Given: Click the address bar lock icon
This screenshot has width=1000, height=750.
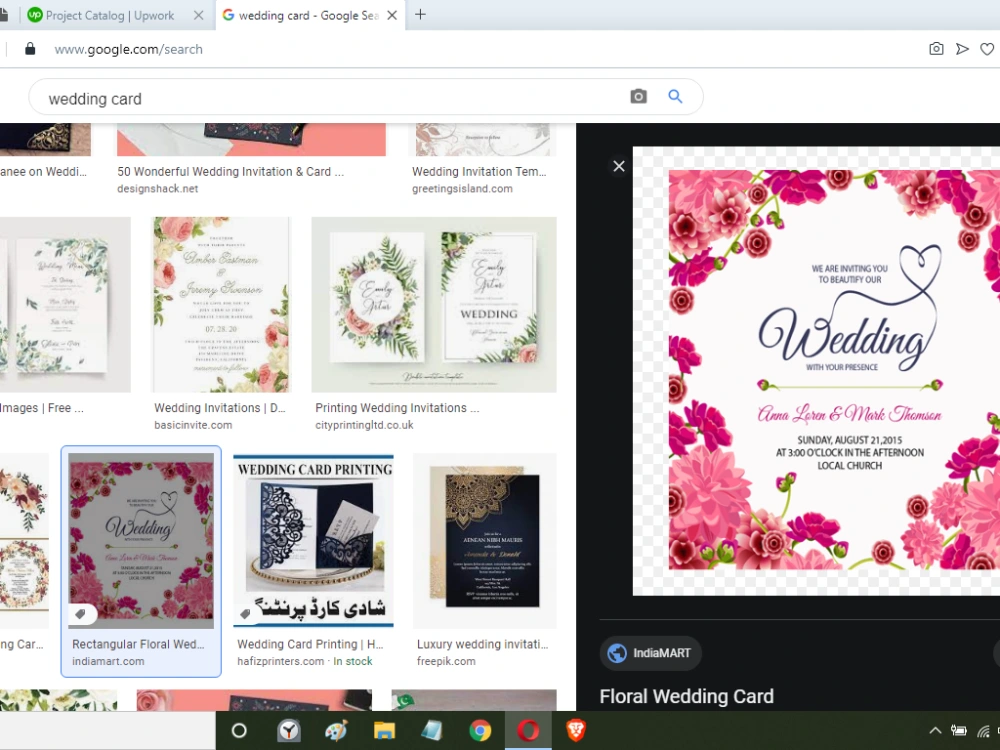Looking at the screenshot, I should pyautogui.click(x=30, y=49).
